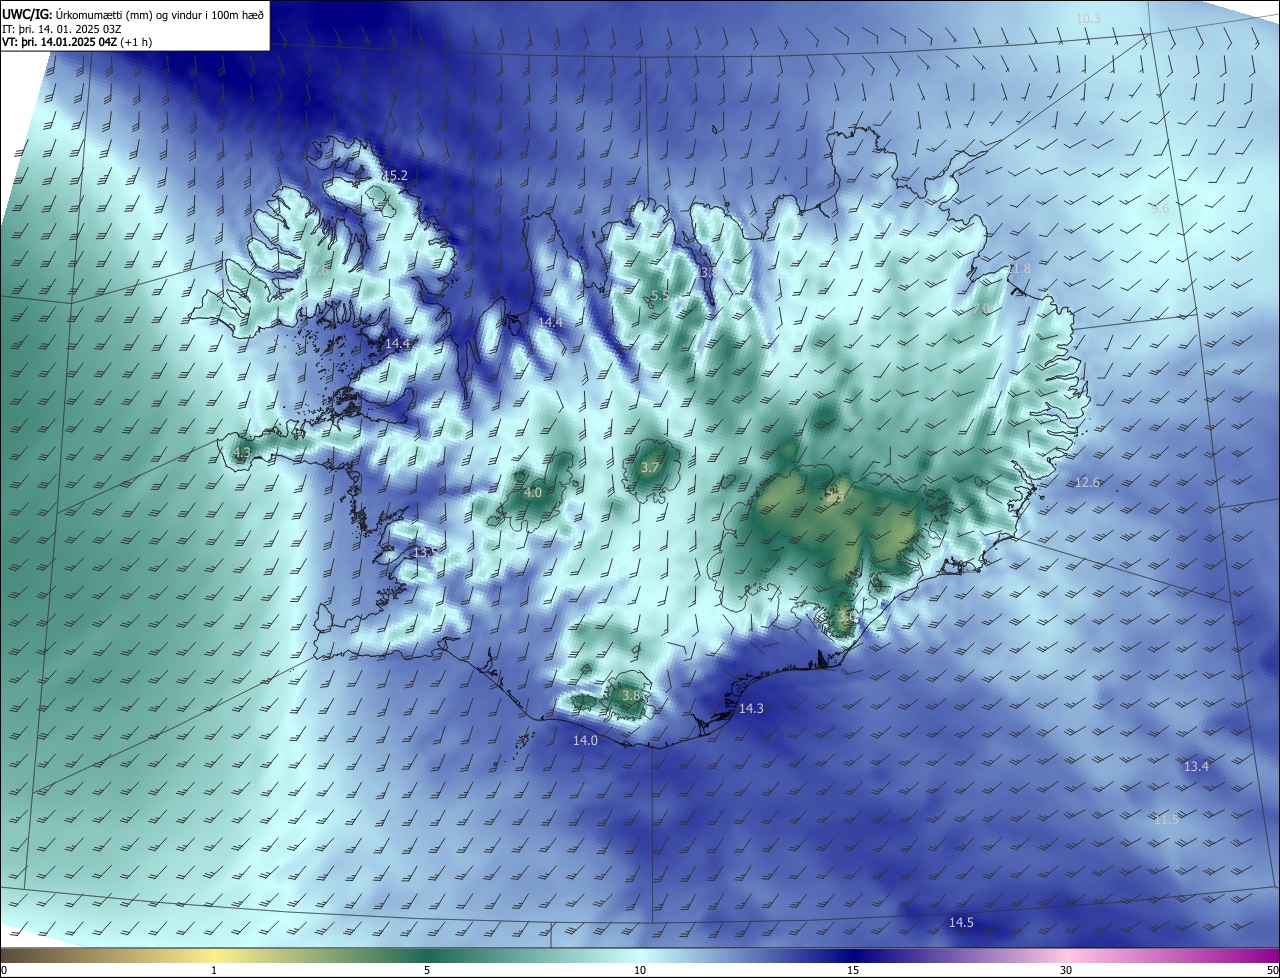This screenshot has width=1280, height=978.
Task: Click the 10.3 value along the top edge
Action: coord(1088,18)
